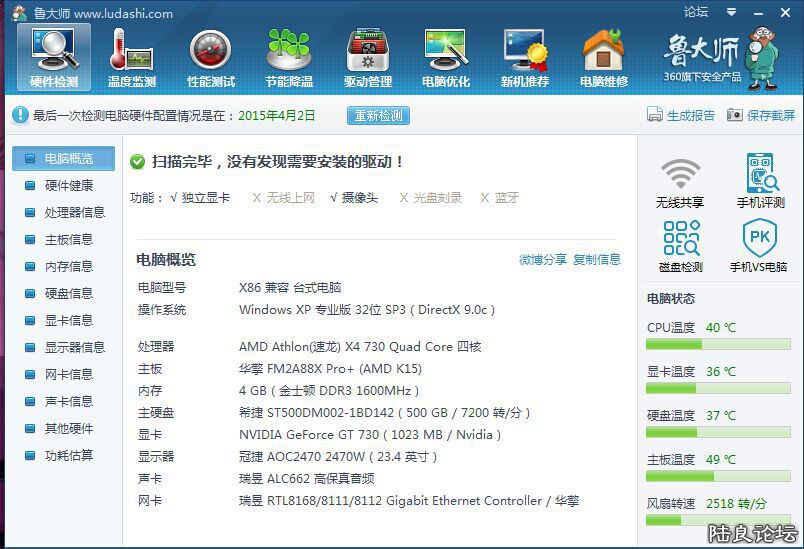Screen dimensions: 804x549
Task: Click the 无线上网 feature indicator
Action: point(257,198)
